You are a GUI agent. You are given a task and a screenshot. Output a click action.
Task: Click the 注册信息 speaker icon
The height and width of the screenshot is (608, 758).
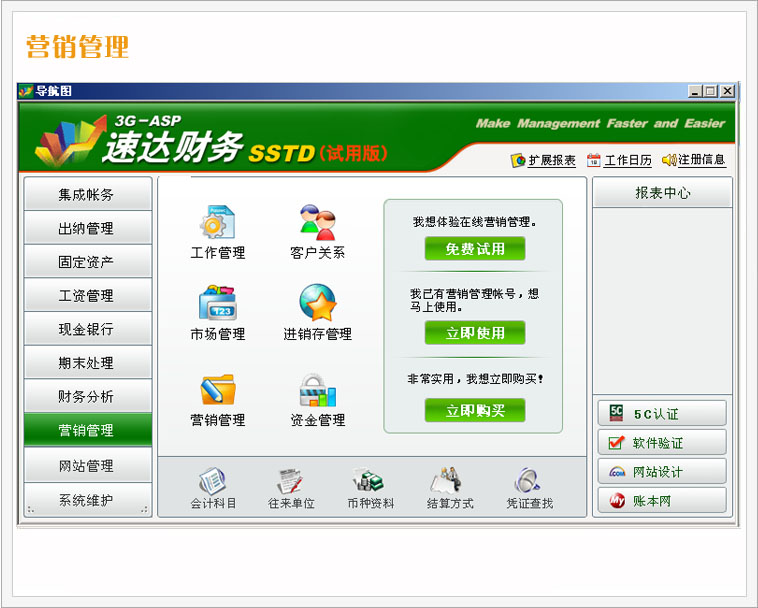click(669, 159)
